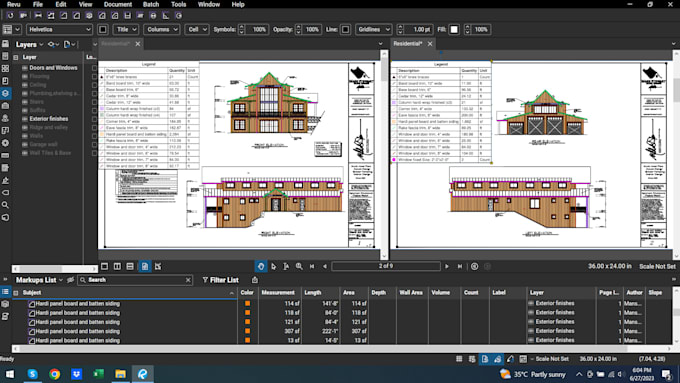Open the Columns dropdown

tap(161, 29)
